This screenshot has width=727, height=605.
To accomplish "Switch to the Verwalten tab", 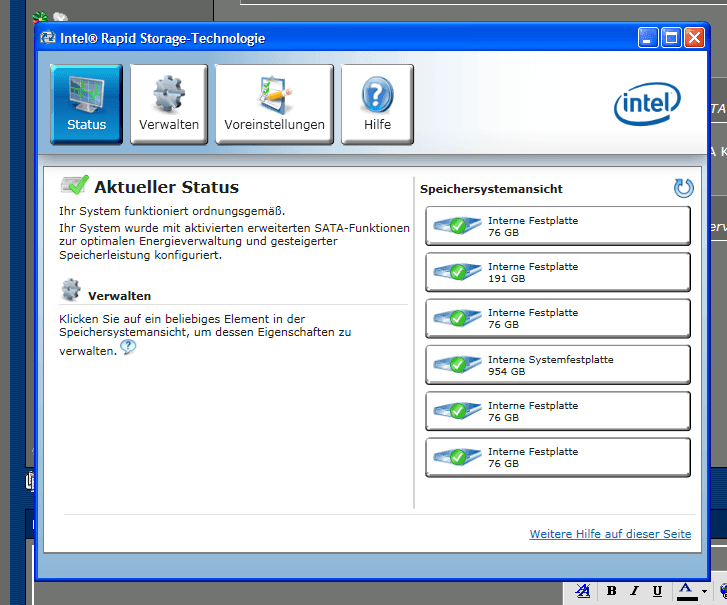I will click(x=169, y=104).
